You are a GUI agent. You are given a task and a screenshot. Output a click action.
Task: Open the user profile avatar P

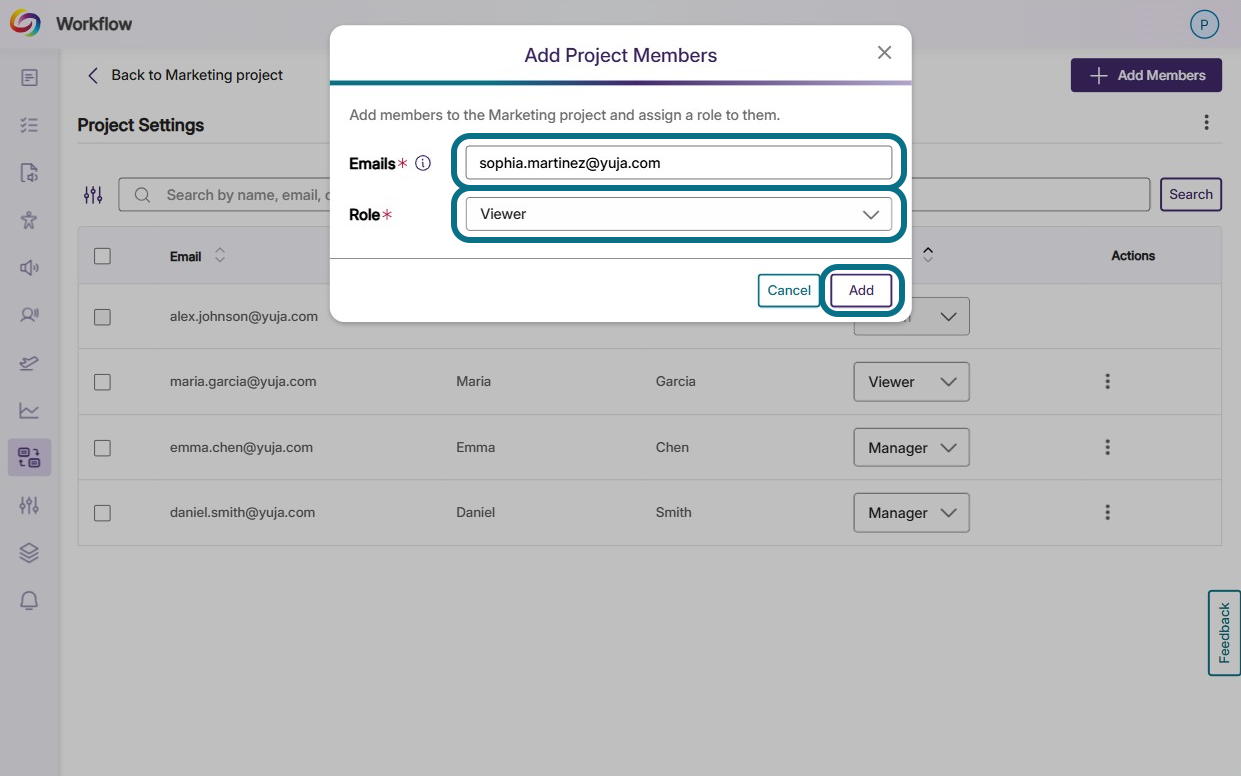tap(1204, 25)
